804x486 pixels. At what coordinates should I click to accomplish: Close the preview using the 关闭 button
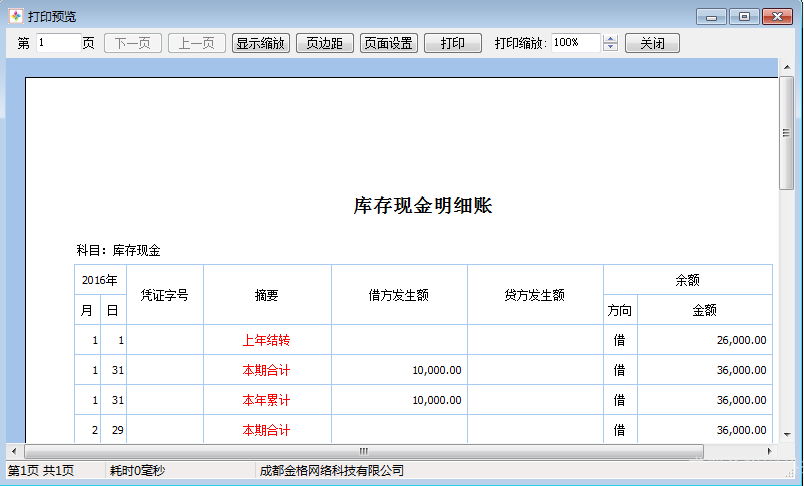pyautogui.click(x=652, y=43)
